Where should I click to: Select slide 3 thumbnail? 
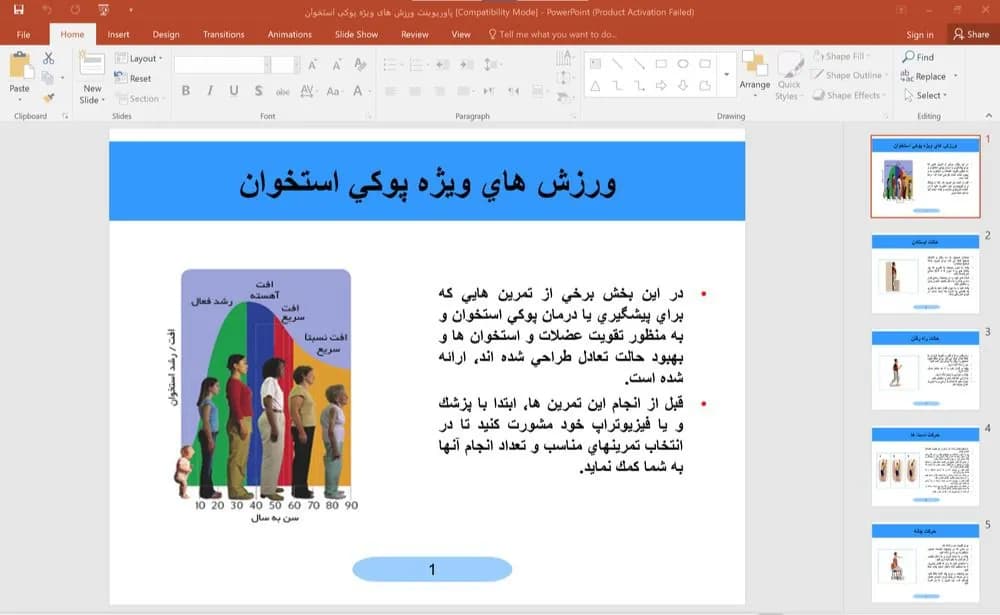[x=925, y=370]
